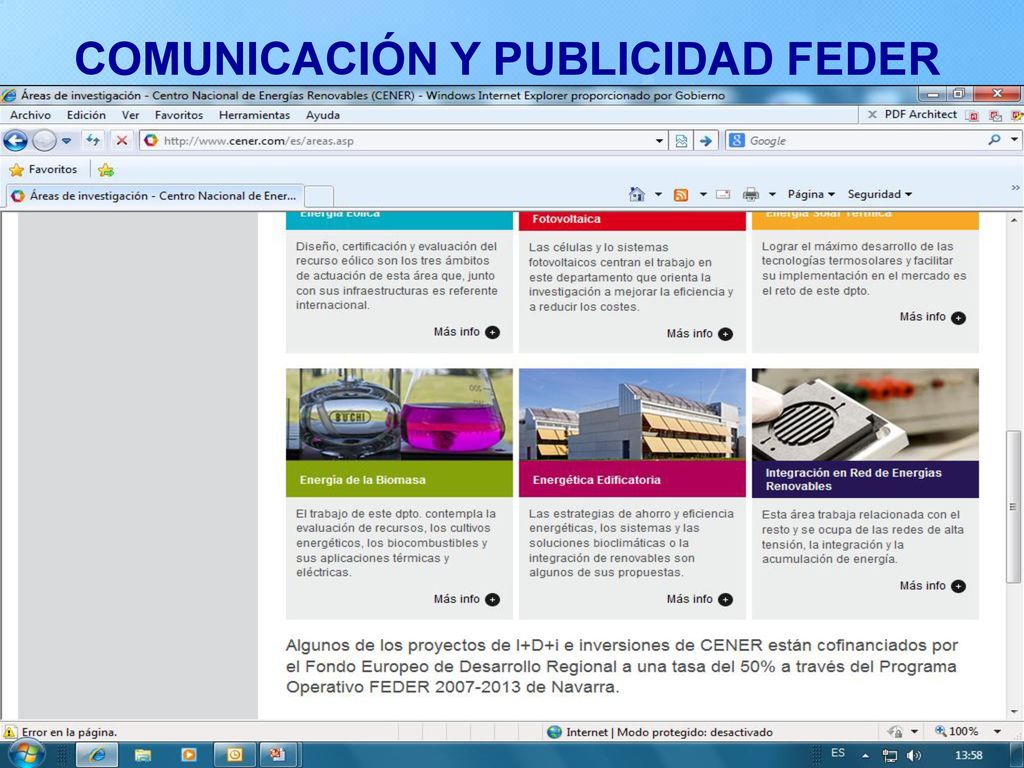Screen dimensions: 1024x768
Task: Expand the RSS feeds dropdown arrow
Action: tap(703, 194)
